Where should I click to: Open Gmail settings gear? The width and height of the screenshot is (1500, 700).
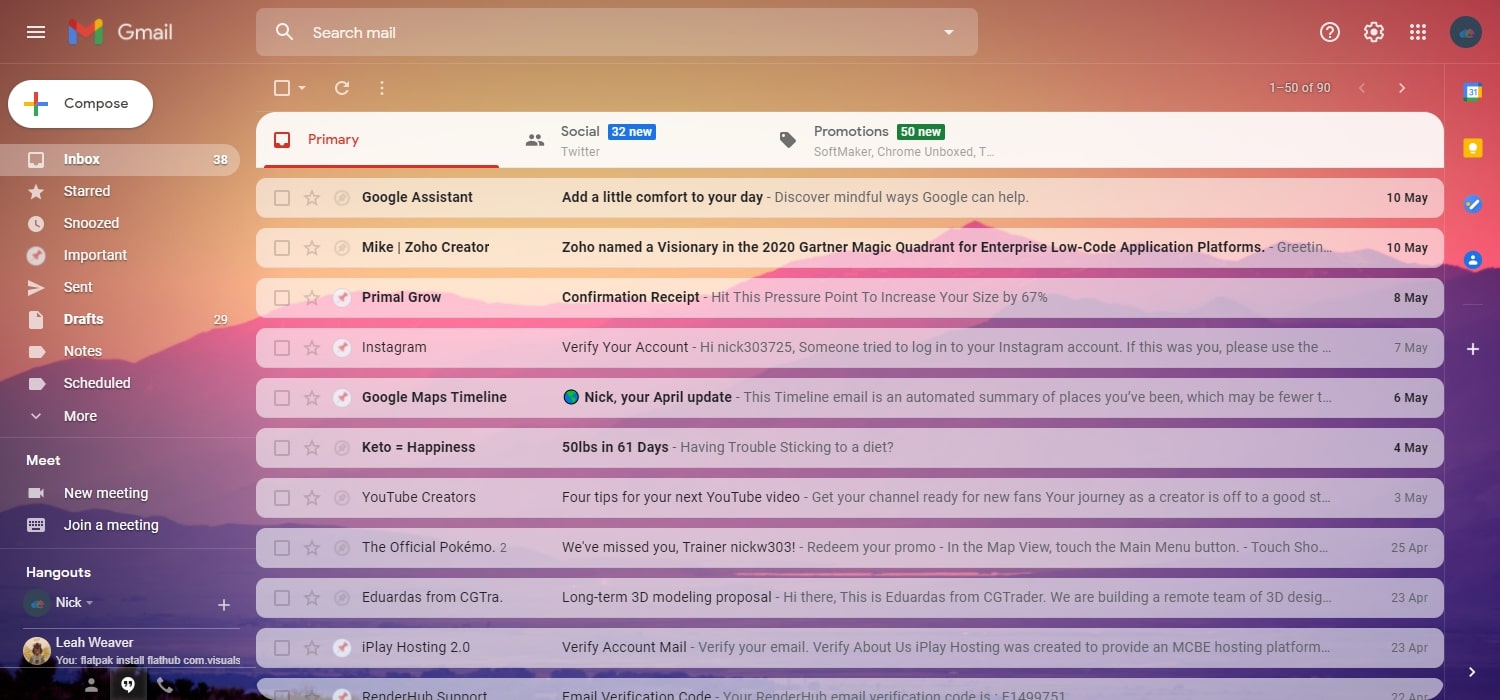pos(1373,31)
